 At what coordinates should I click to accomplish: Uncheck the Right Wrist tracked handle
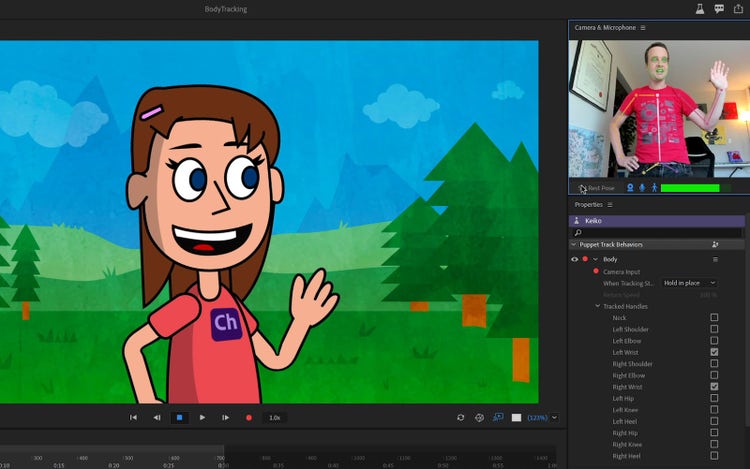714,386
